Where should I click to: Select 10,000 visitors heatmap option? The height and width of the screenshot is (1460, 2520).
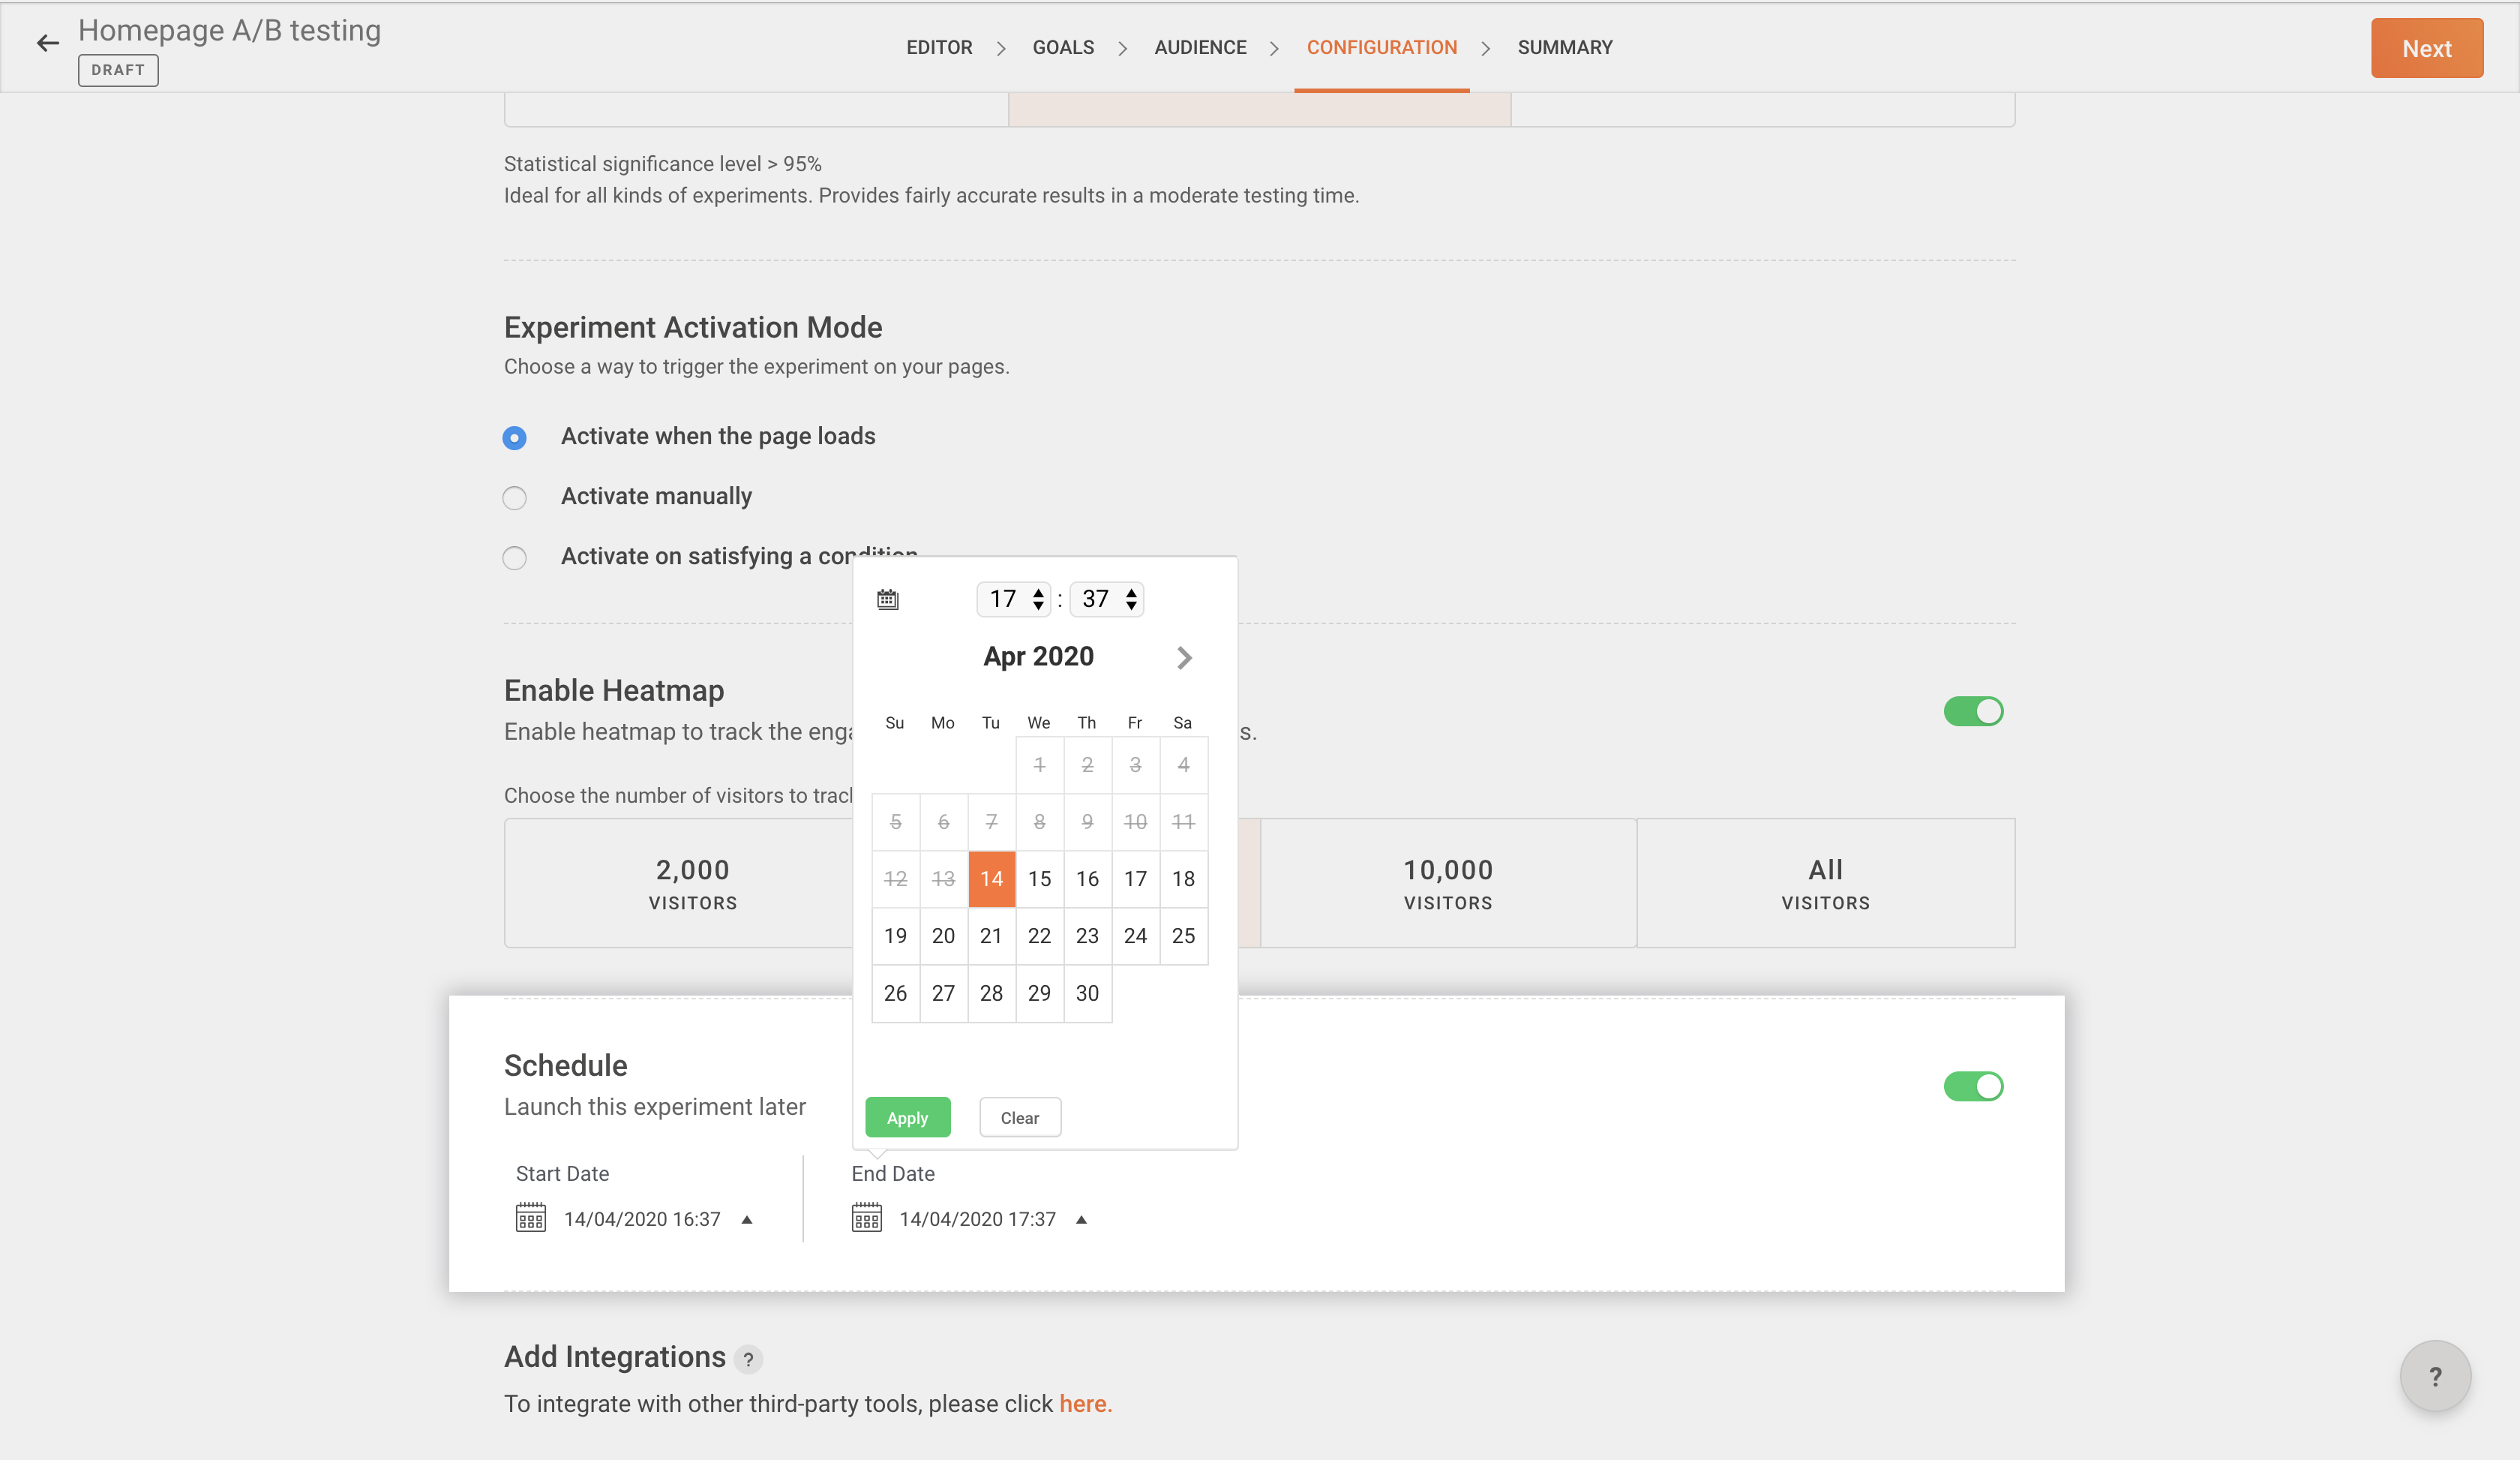(1447, 883)
